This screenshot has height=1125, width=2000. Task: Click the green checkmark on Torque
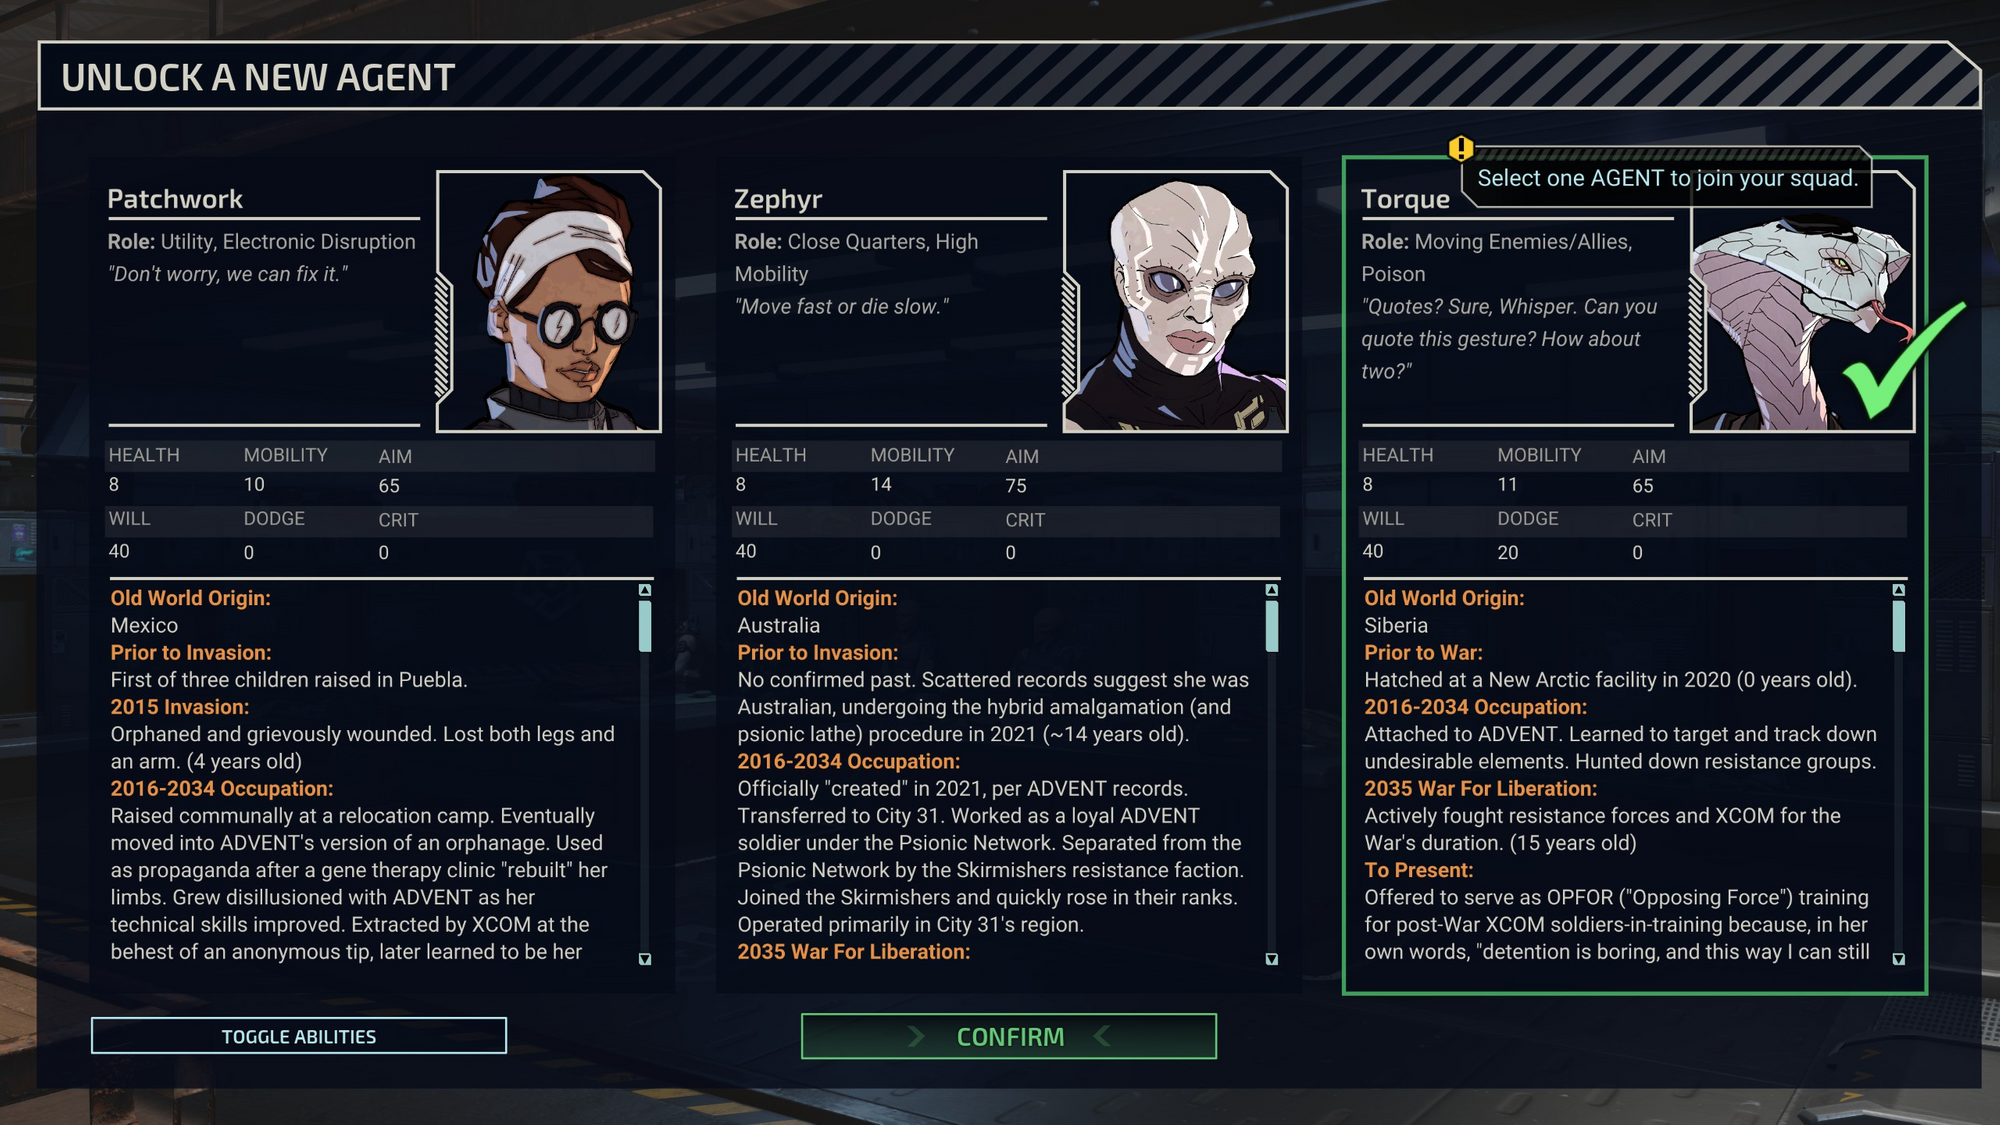click(x=1904, y=360)
